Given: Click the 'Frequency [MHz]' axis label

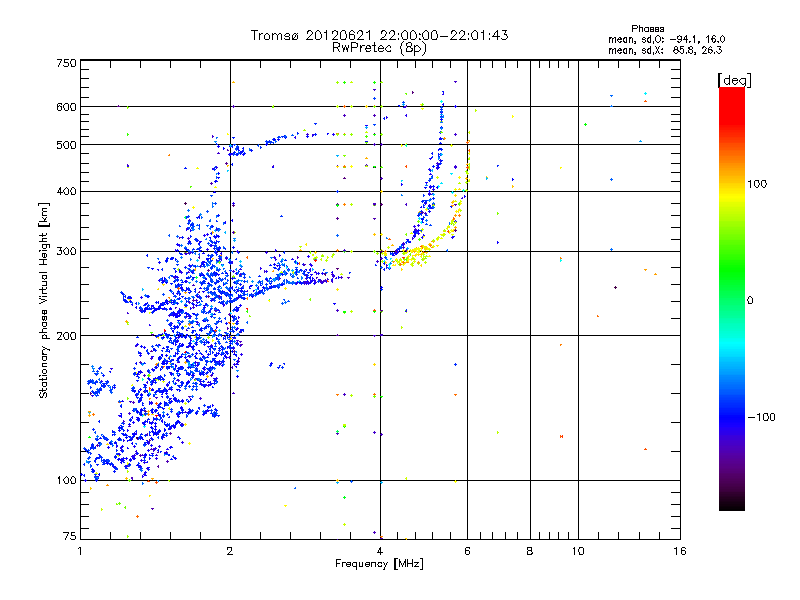Looking at the screenshot, I should (x=379, y=564).
